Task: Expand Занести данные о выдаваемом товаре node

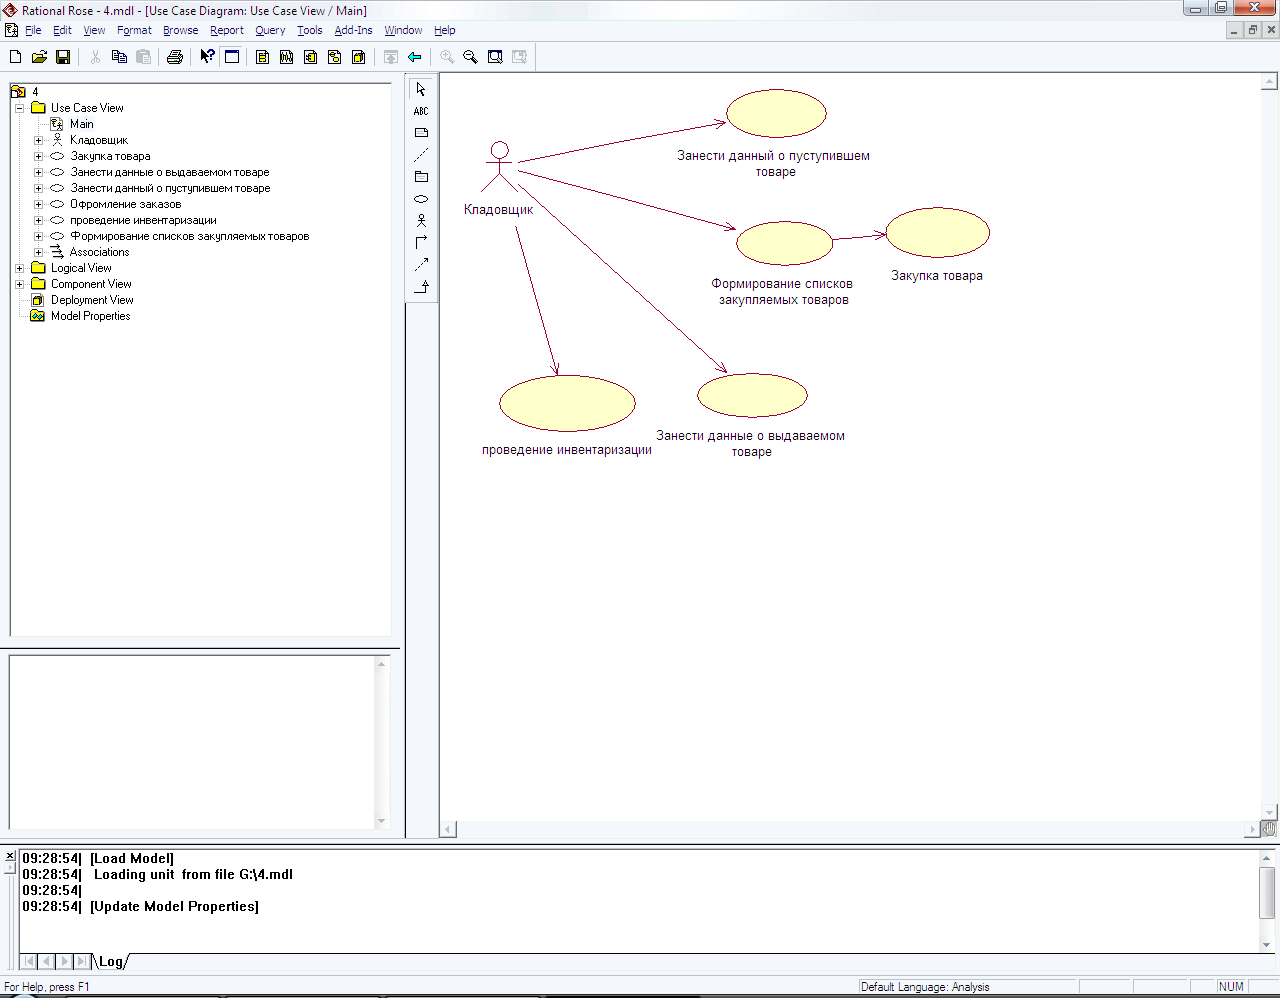Action: tap(38, 172)
